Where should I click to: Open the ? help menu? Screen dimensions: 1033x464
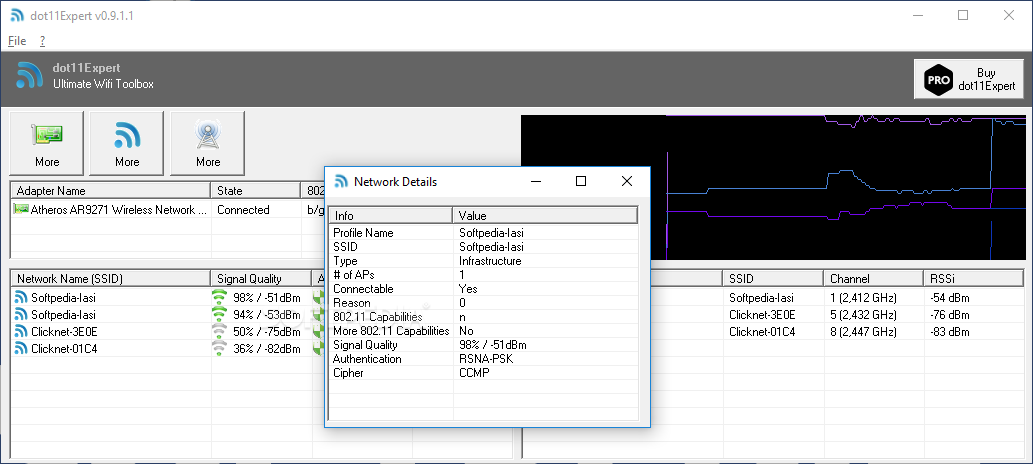coord(42,41)
